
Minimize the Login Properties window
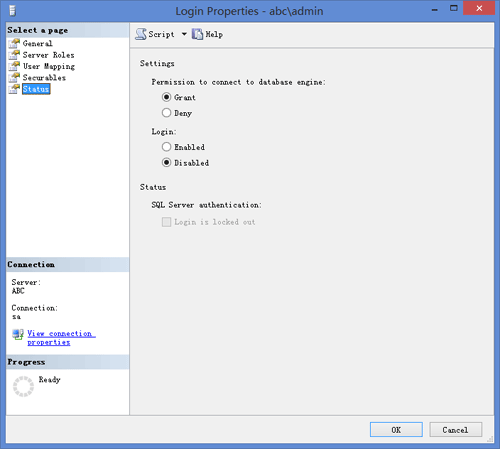coord(435,9)
